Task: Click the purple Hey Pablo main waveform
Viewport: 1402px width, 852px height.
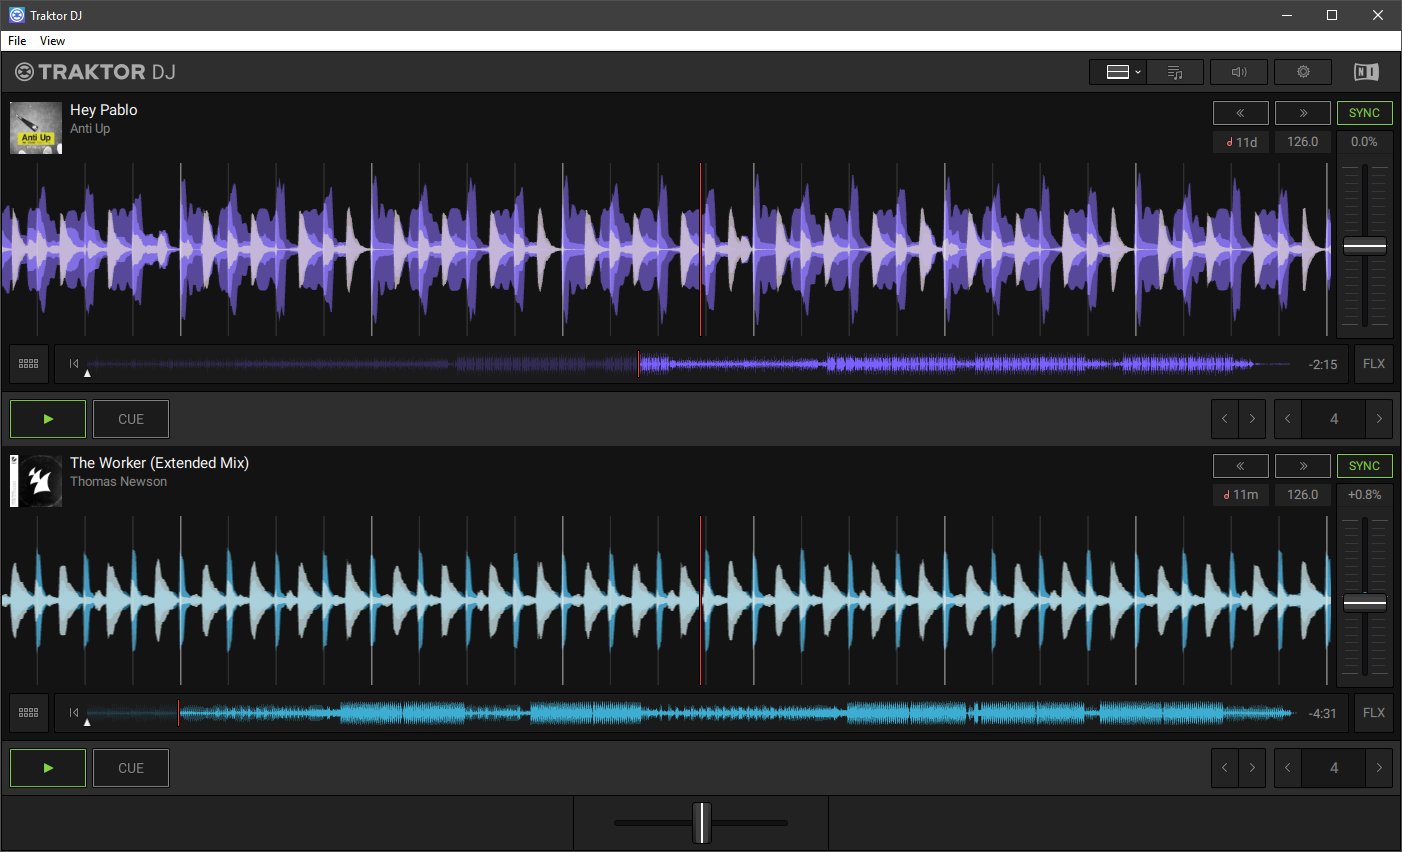Action: click(x=665, y=249)
